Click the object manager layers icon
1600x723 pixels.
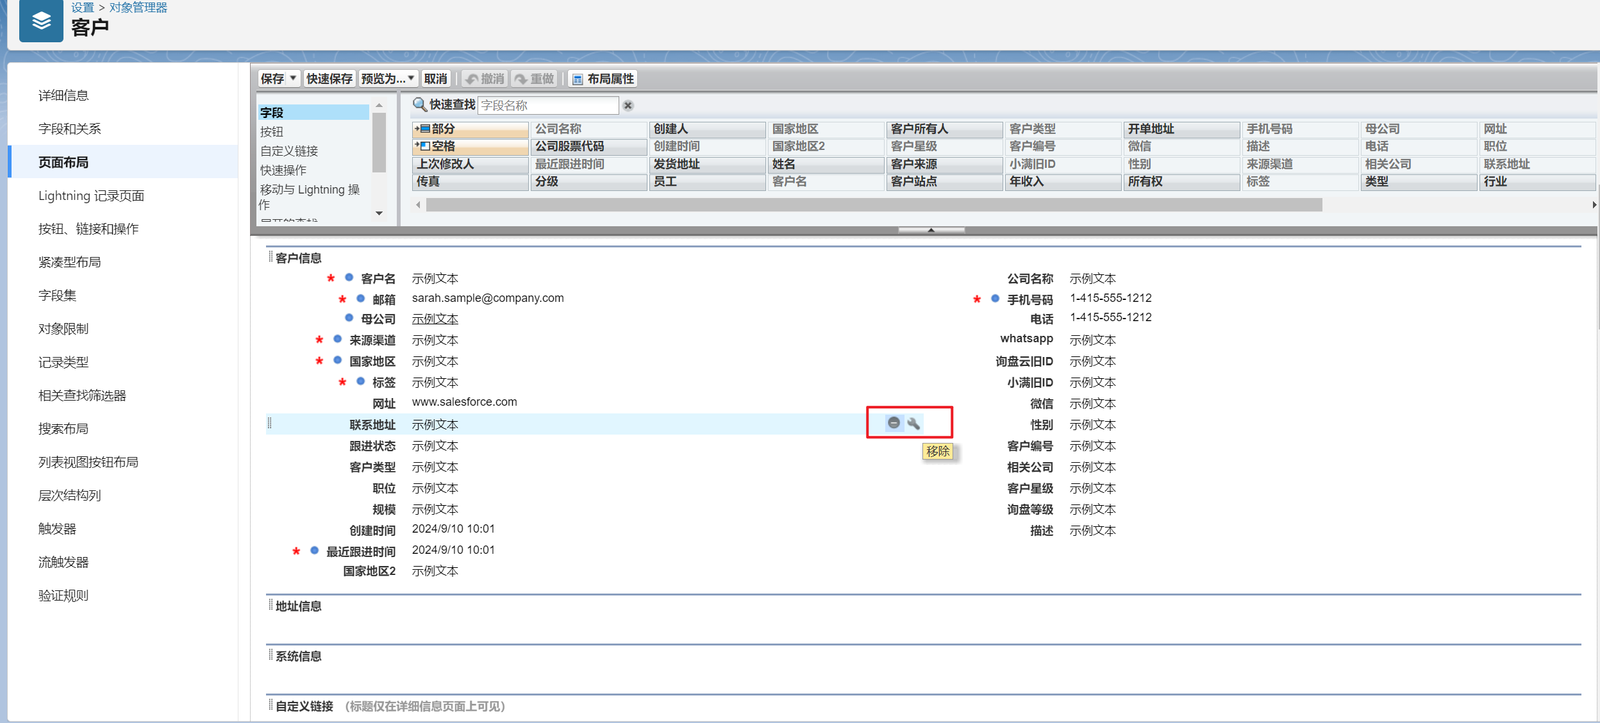point(41,21)
